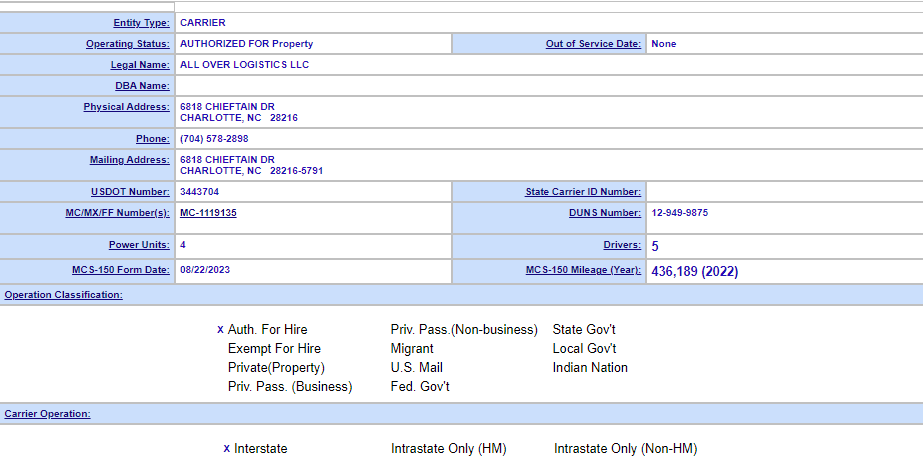Select the ALL OVER LOGISTICS LLC name
Viewport: 923px width, 462px height.
[x=244, y=65]
